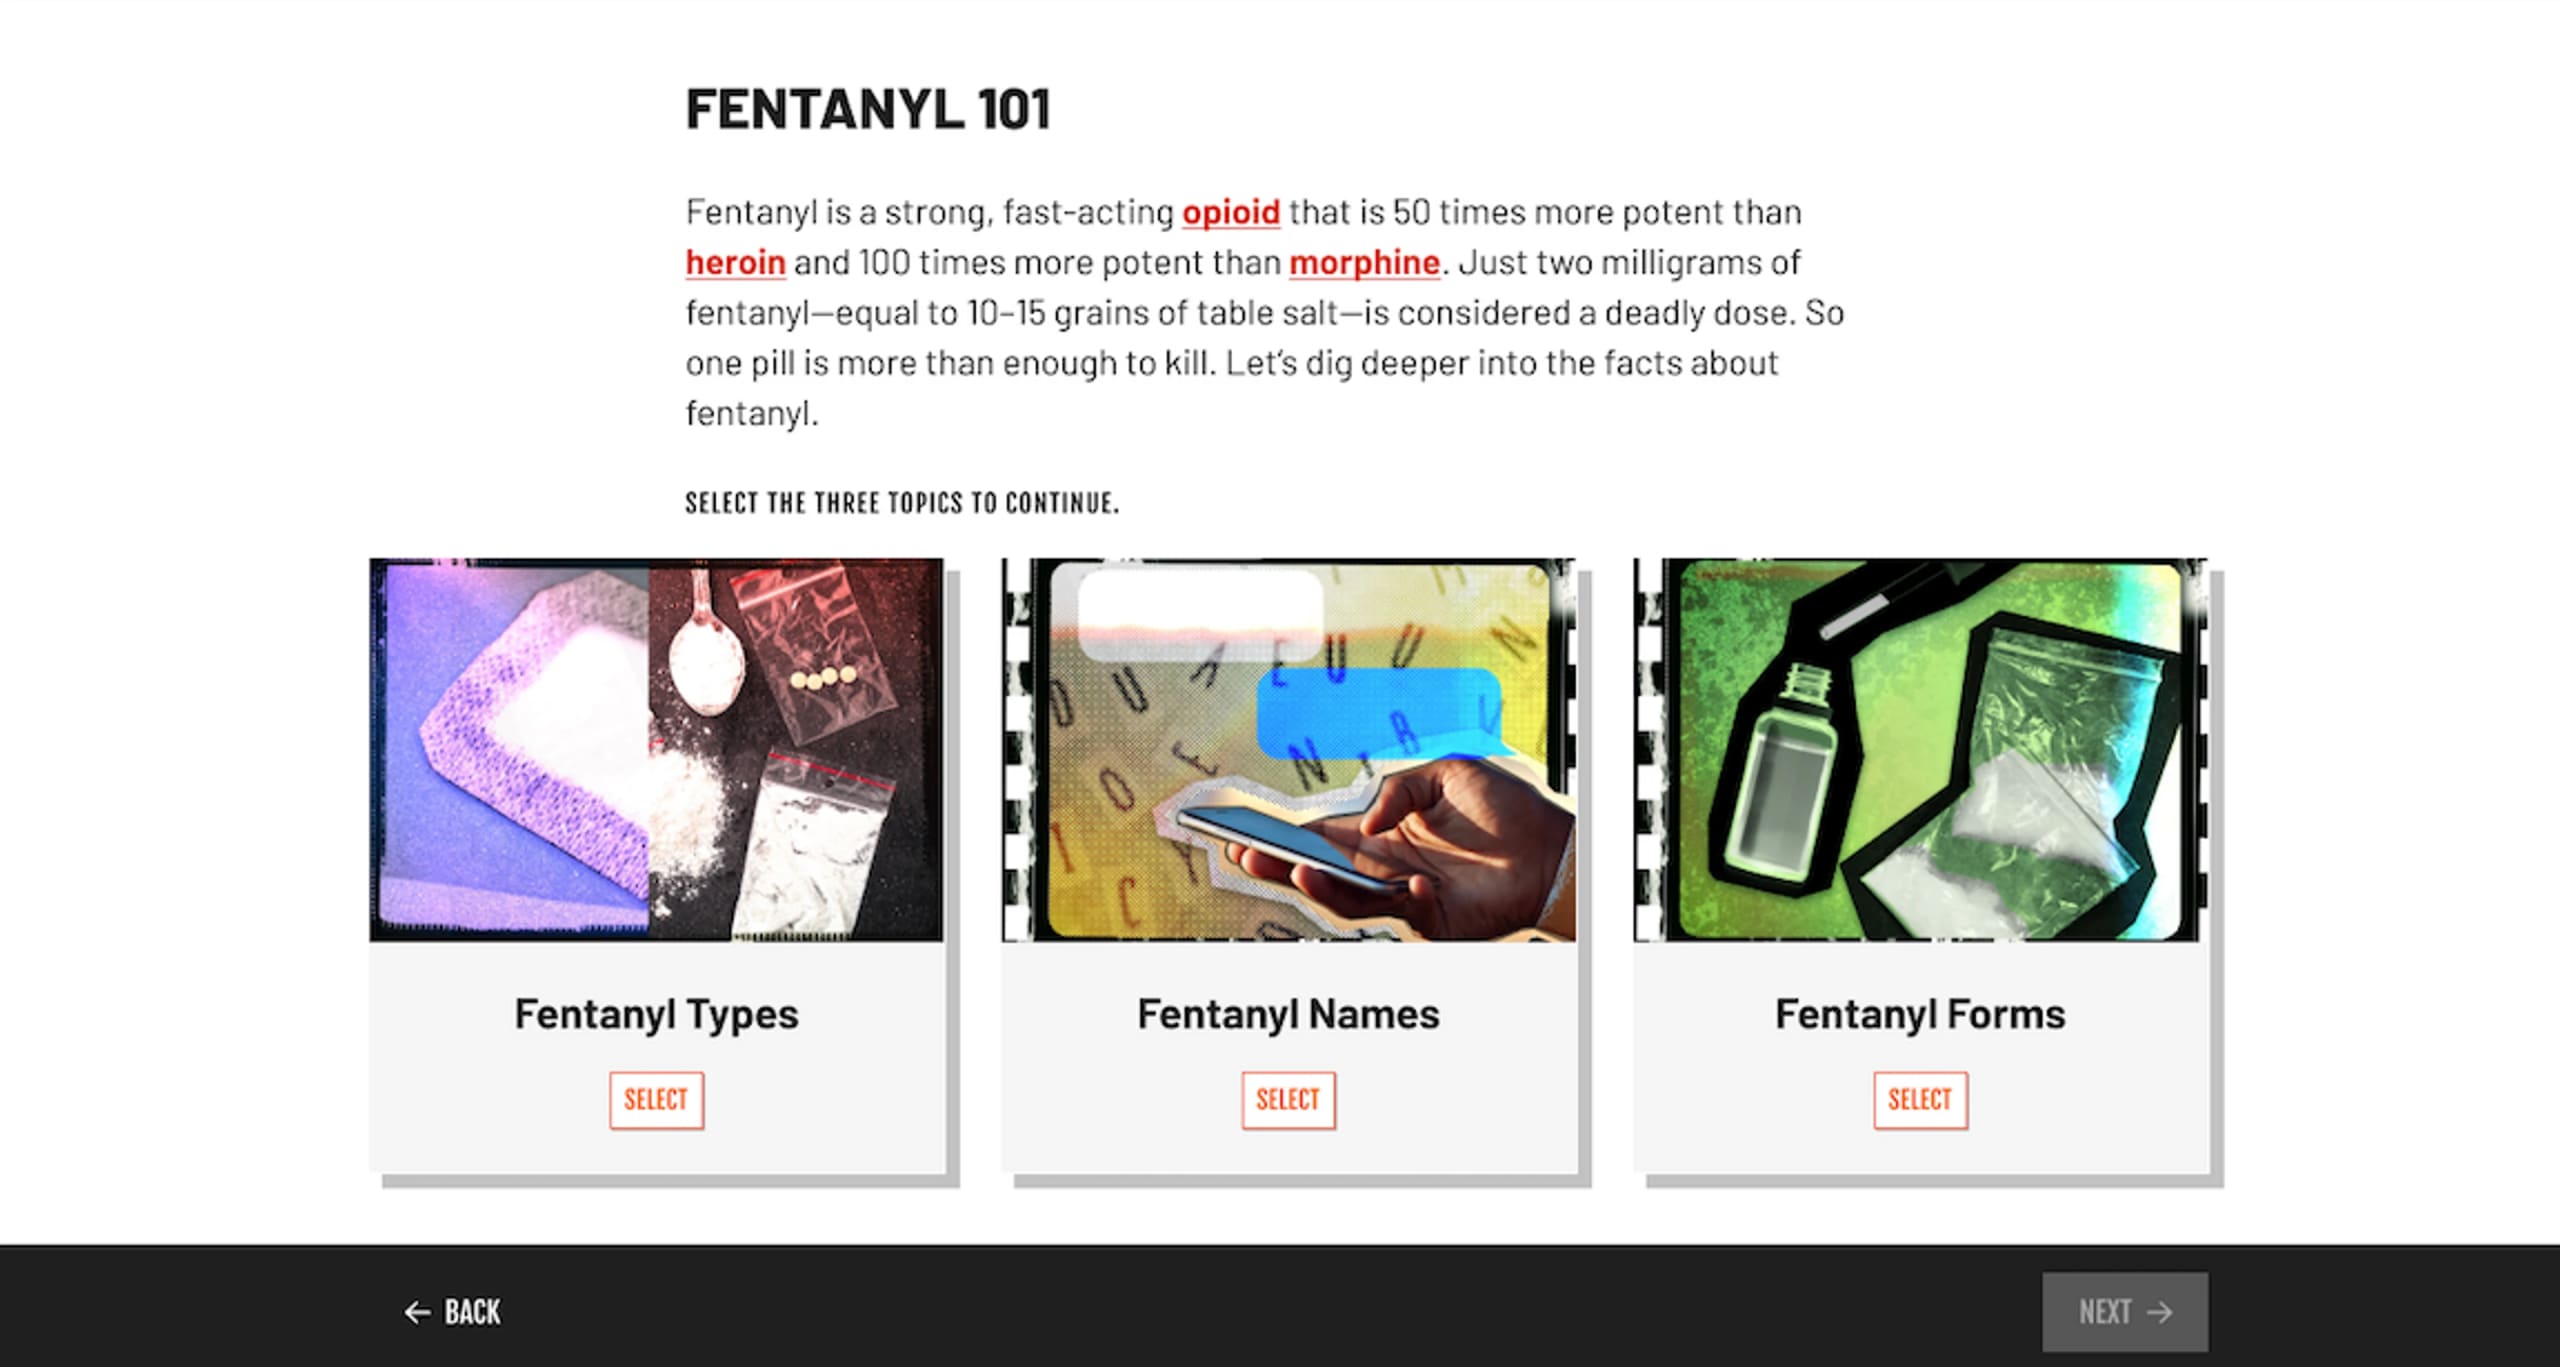Click the Fentanyl Names card title
The width and height of the screenshot is (2560, 1367).
pos(1288,1014)
